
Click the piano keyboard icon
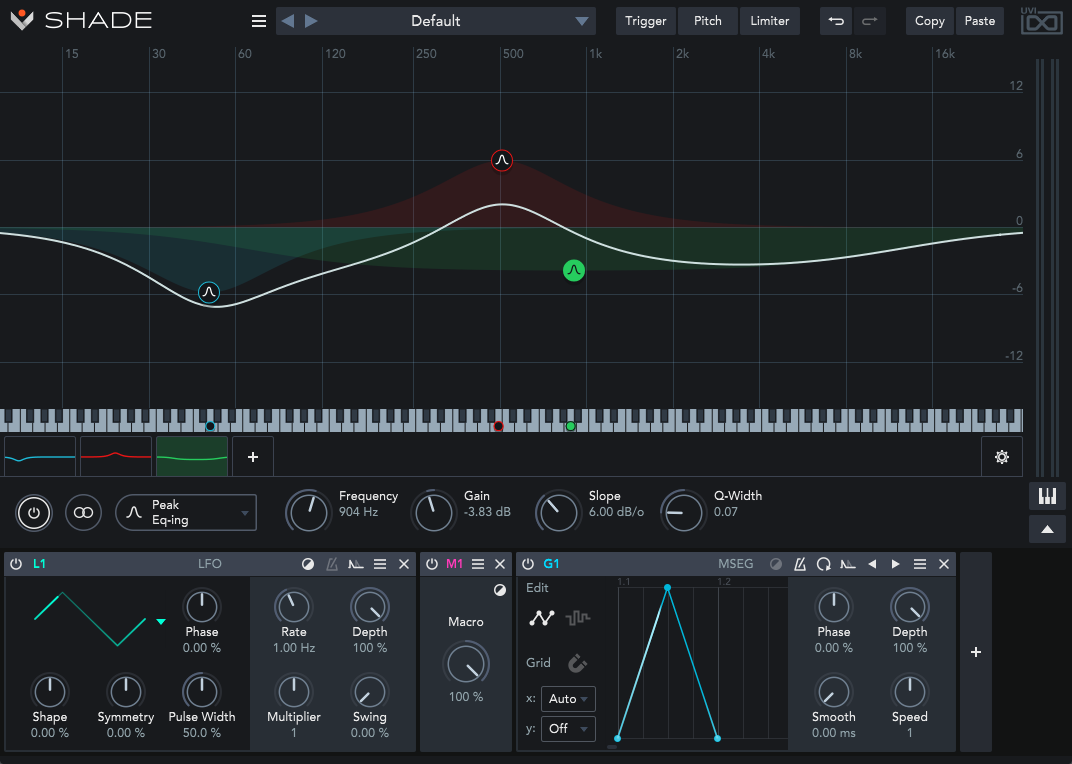click(x=1047, y=496)
